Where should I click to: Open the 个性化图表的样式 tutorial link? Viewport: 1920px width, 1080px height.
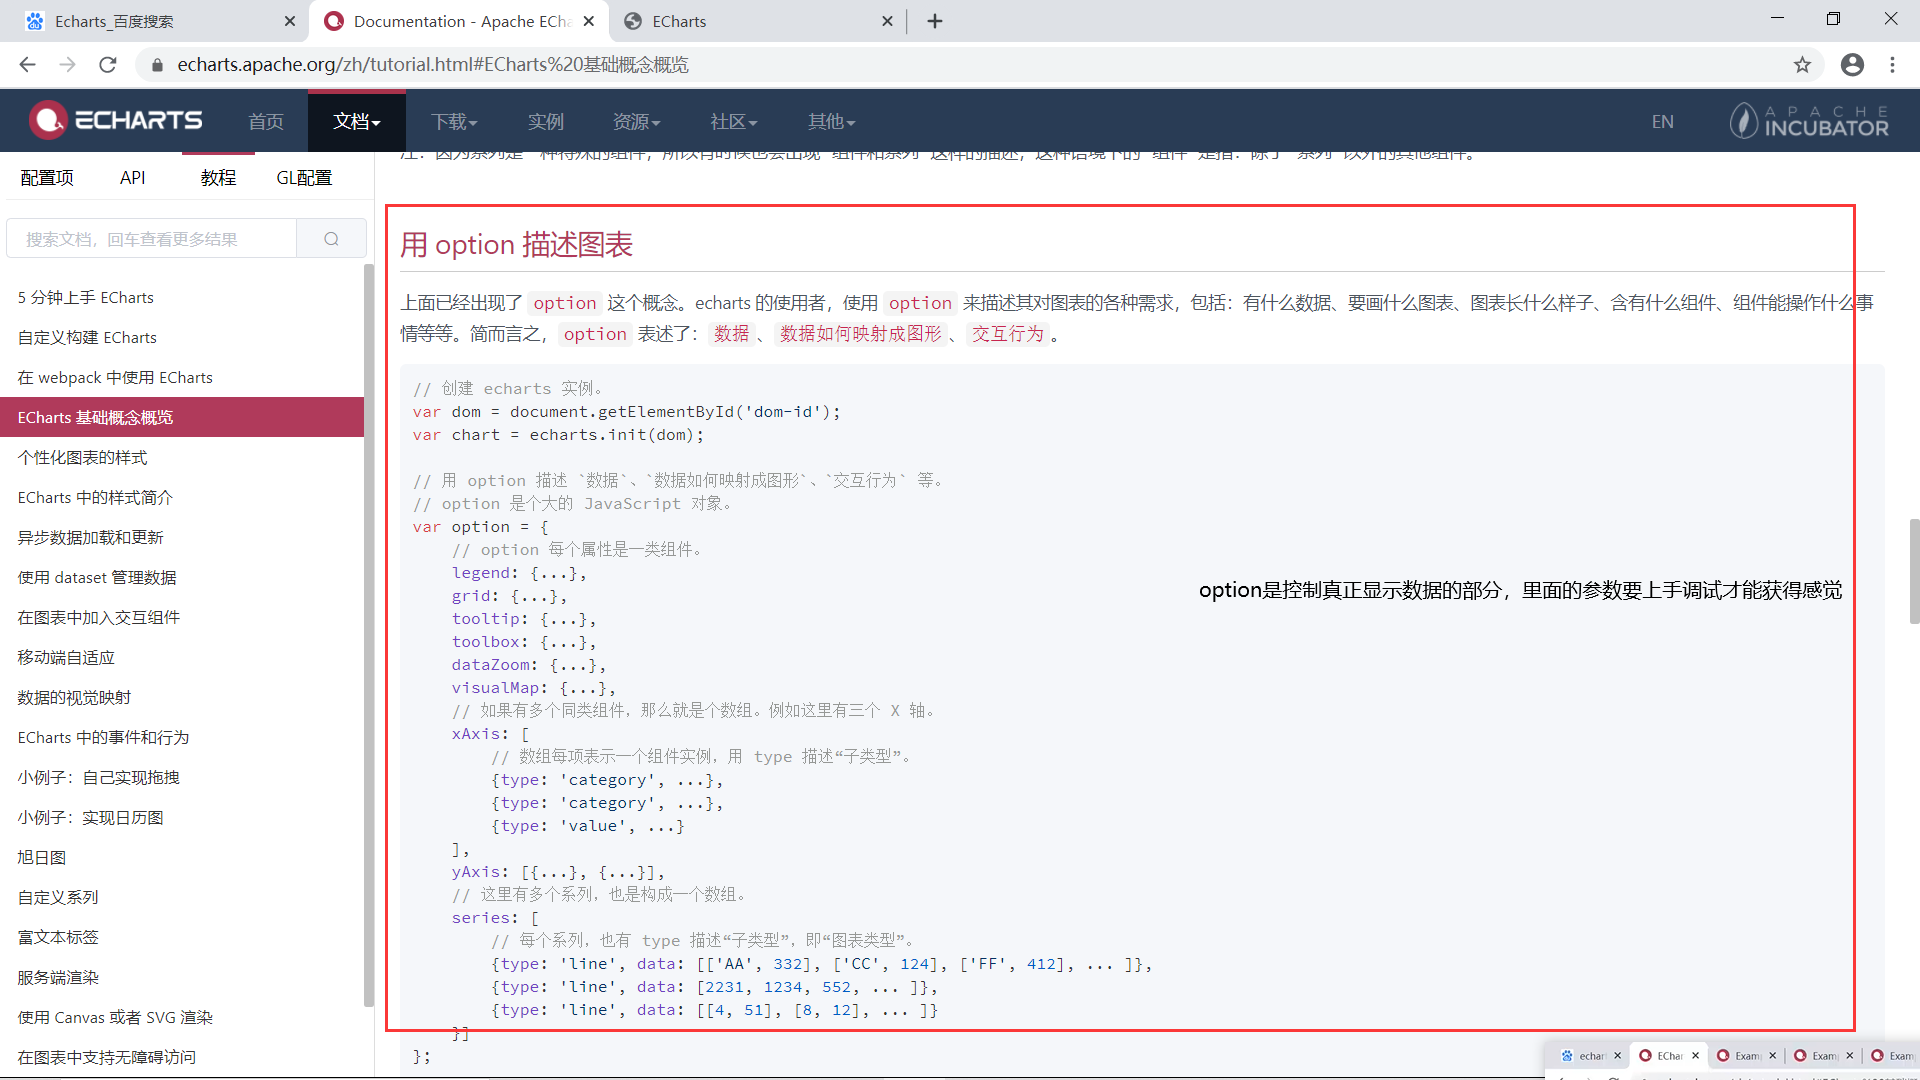[x=82, y=457]
